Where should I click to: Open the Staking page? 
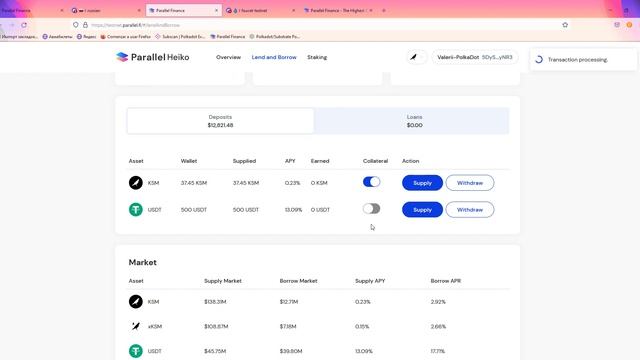coord(317,57)
